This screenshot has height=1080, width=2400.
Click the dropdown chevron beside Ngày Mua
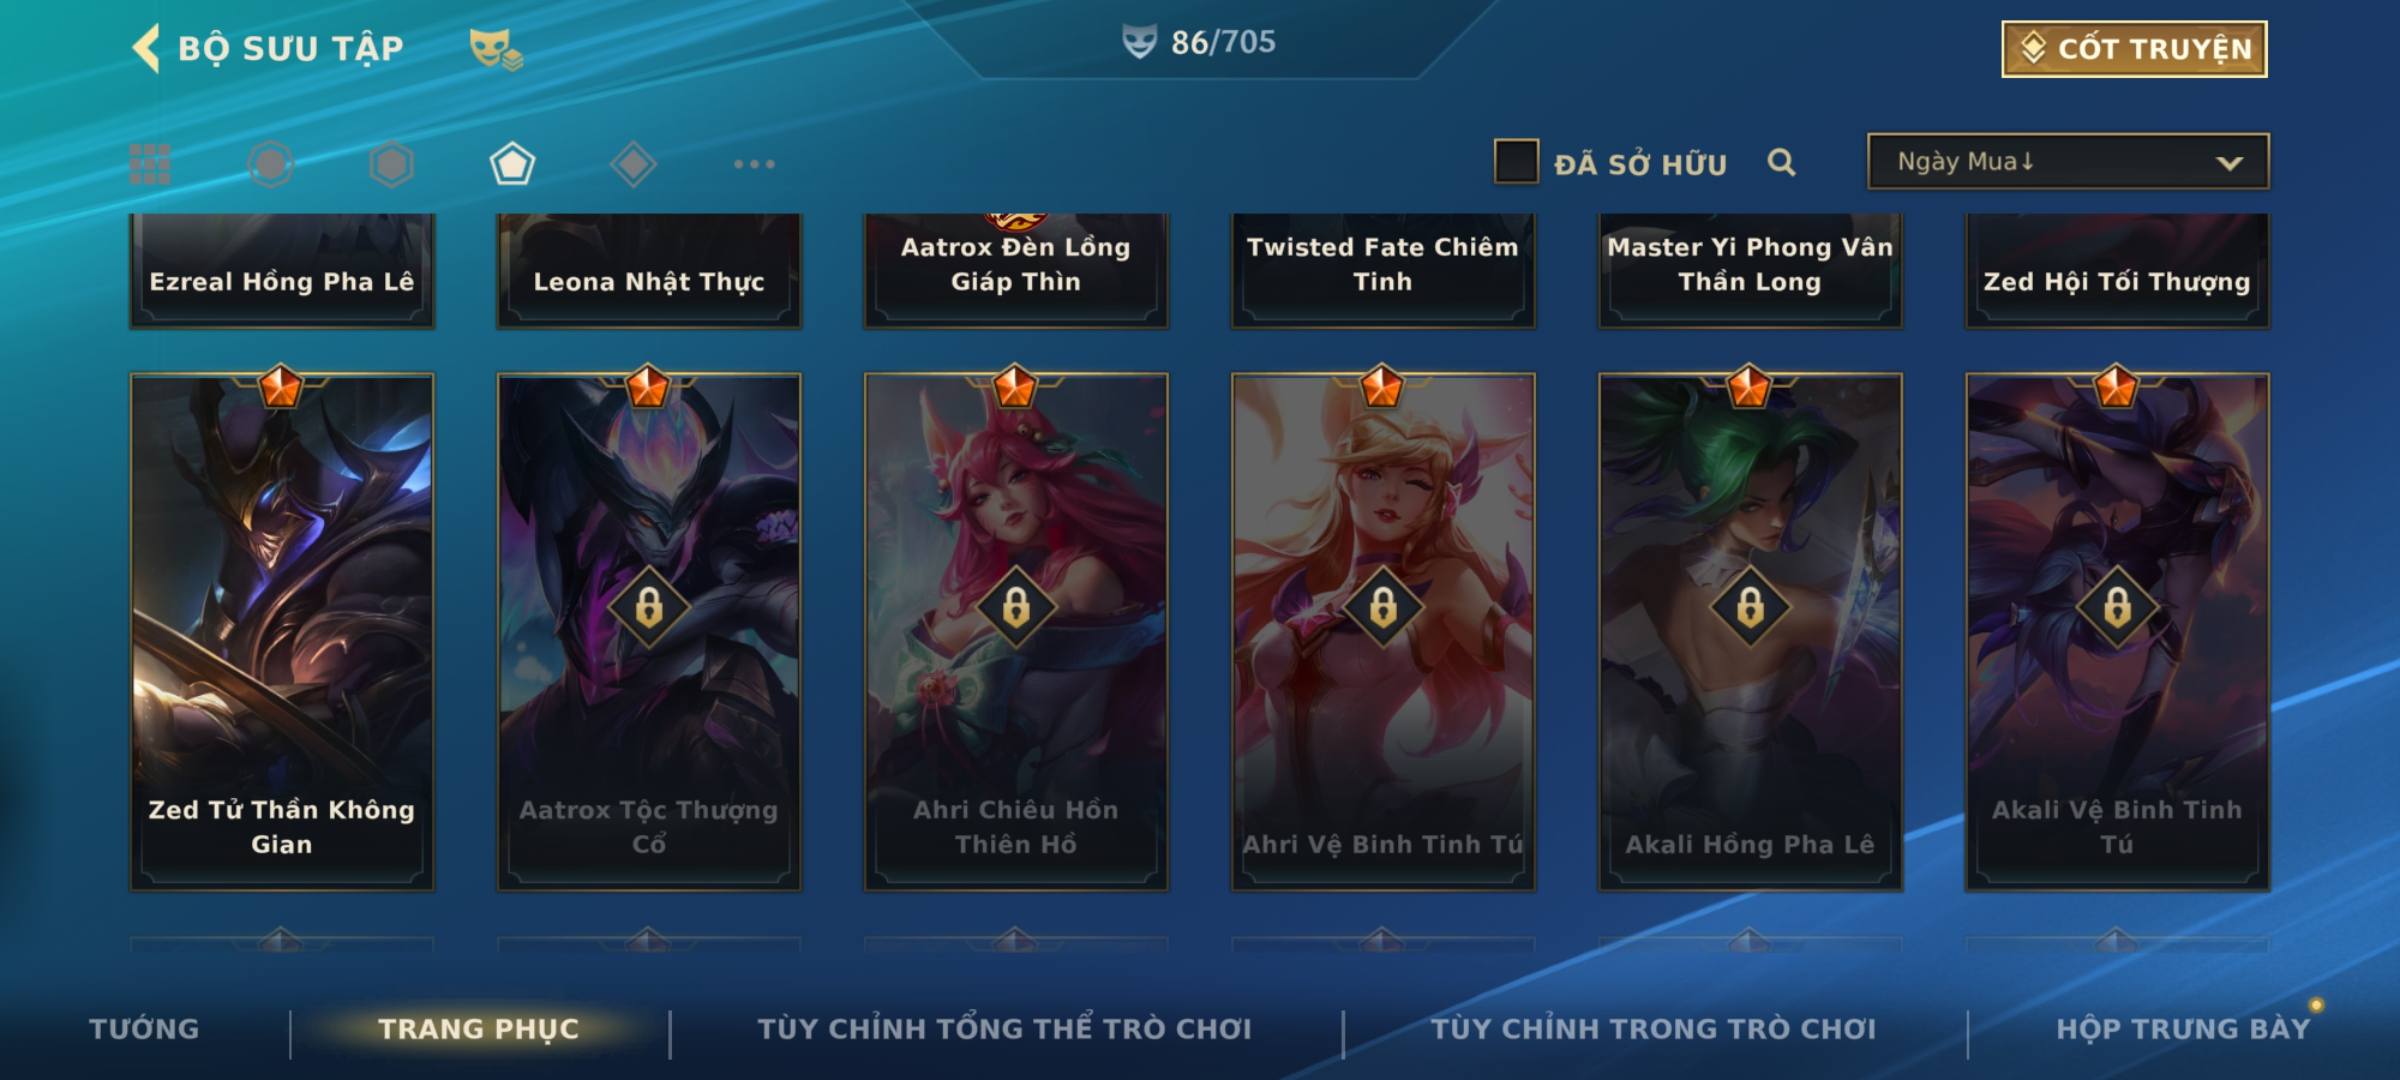tap(2229, 163)
